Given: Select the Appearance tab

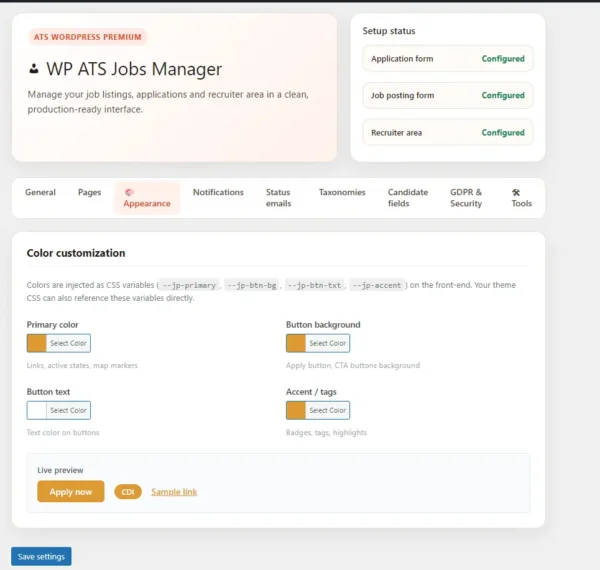Looking at the screenshot, I should [147, 198].
